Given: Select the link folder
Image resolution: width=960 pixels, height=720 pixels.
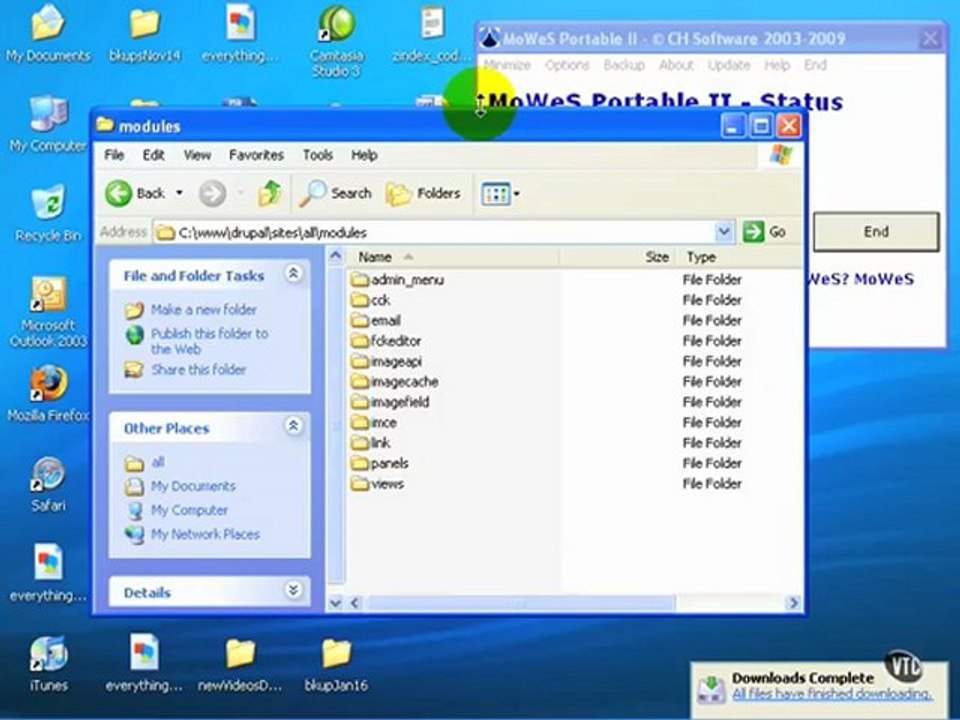Looking at the screenshot, I should (371, 443).
